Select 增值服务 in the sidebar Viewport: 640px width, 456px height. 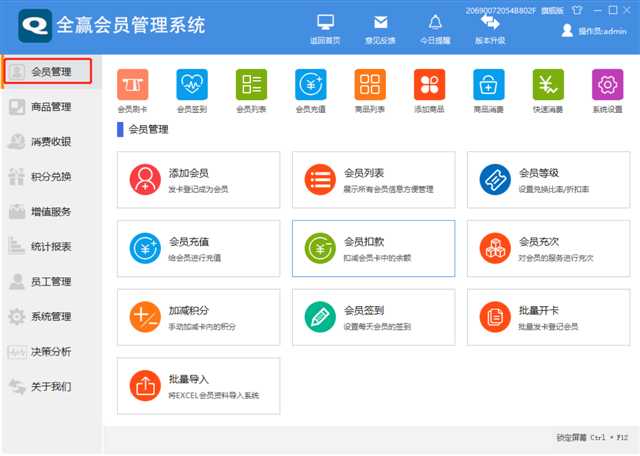tap(51, 212)
